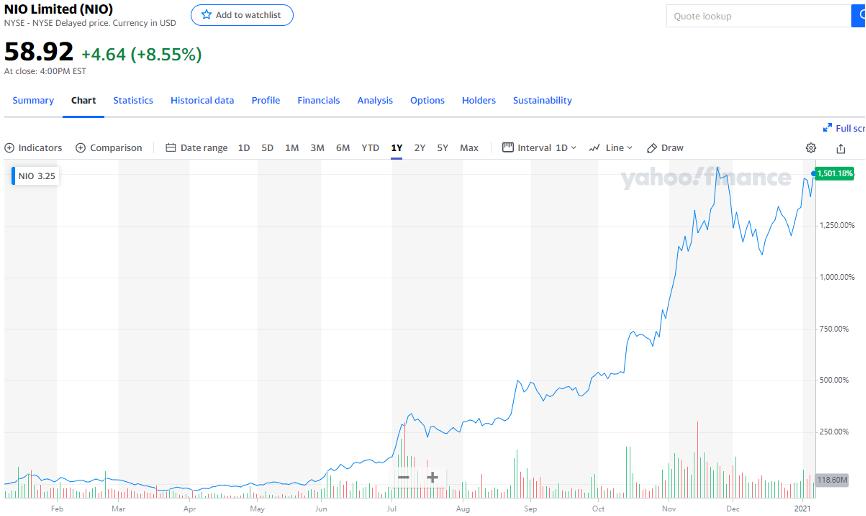The width and height of the screenshot is (866, 516).
Task: Switch range to 6M
Action: (343, 148)
